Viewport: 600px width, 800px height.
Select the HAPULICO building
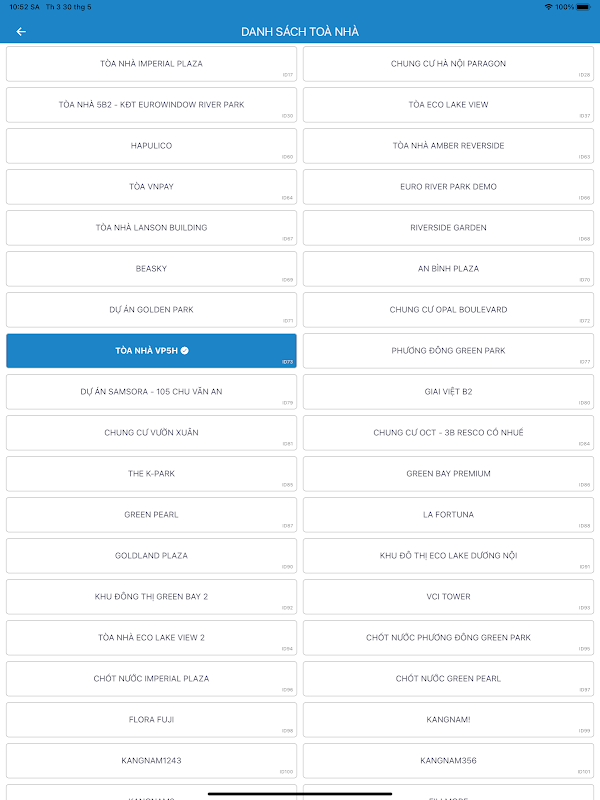[x=151, y=146]
